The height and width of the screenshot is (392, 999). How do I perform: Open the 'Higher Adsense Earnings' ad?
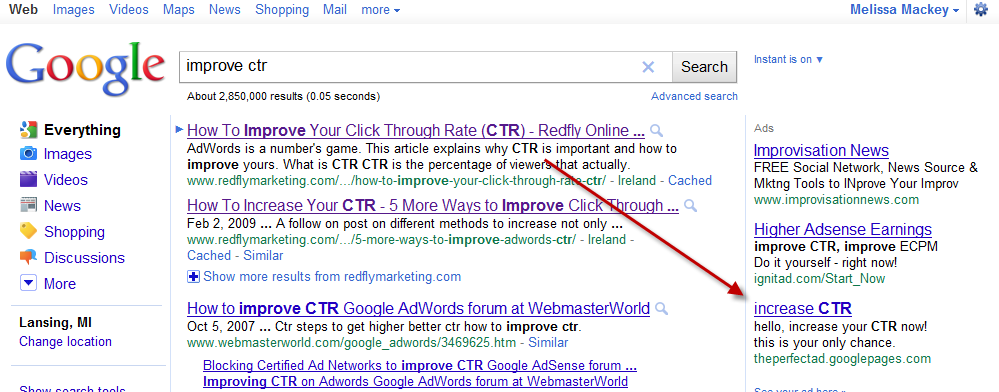tap(843, 229)
